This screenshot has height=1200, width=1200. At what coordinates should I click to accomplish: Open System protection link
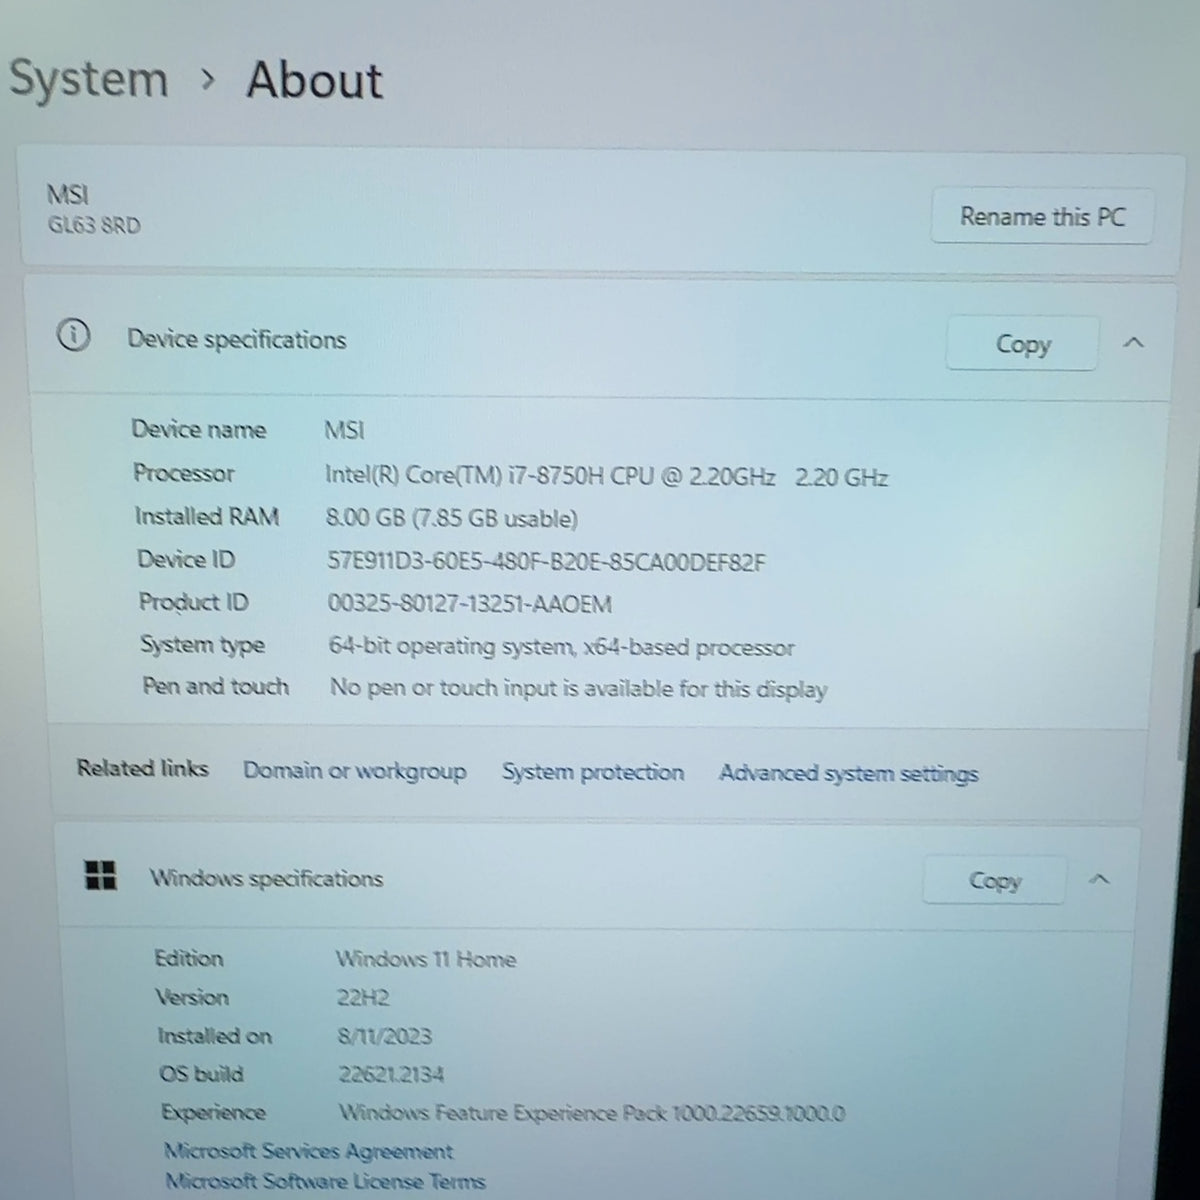tap(593, 772)
